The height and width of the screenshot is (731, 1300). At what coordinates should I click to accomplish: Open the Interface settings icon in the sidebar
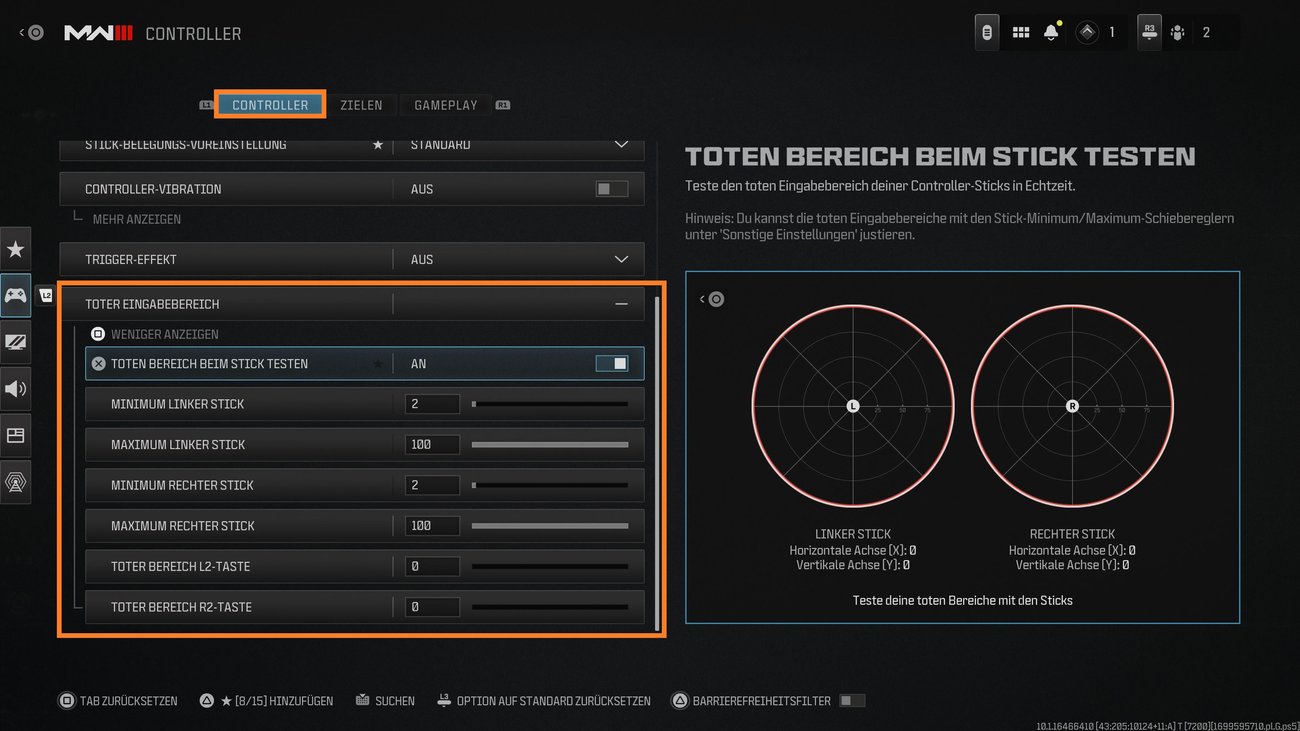pyautogui.click(x=16, y=435)
